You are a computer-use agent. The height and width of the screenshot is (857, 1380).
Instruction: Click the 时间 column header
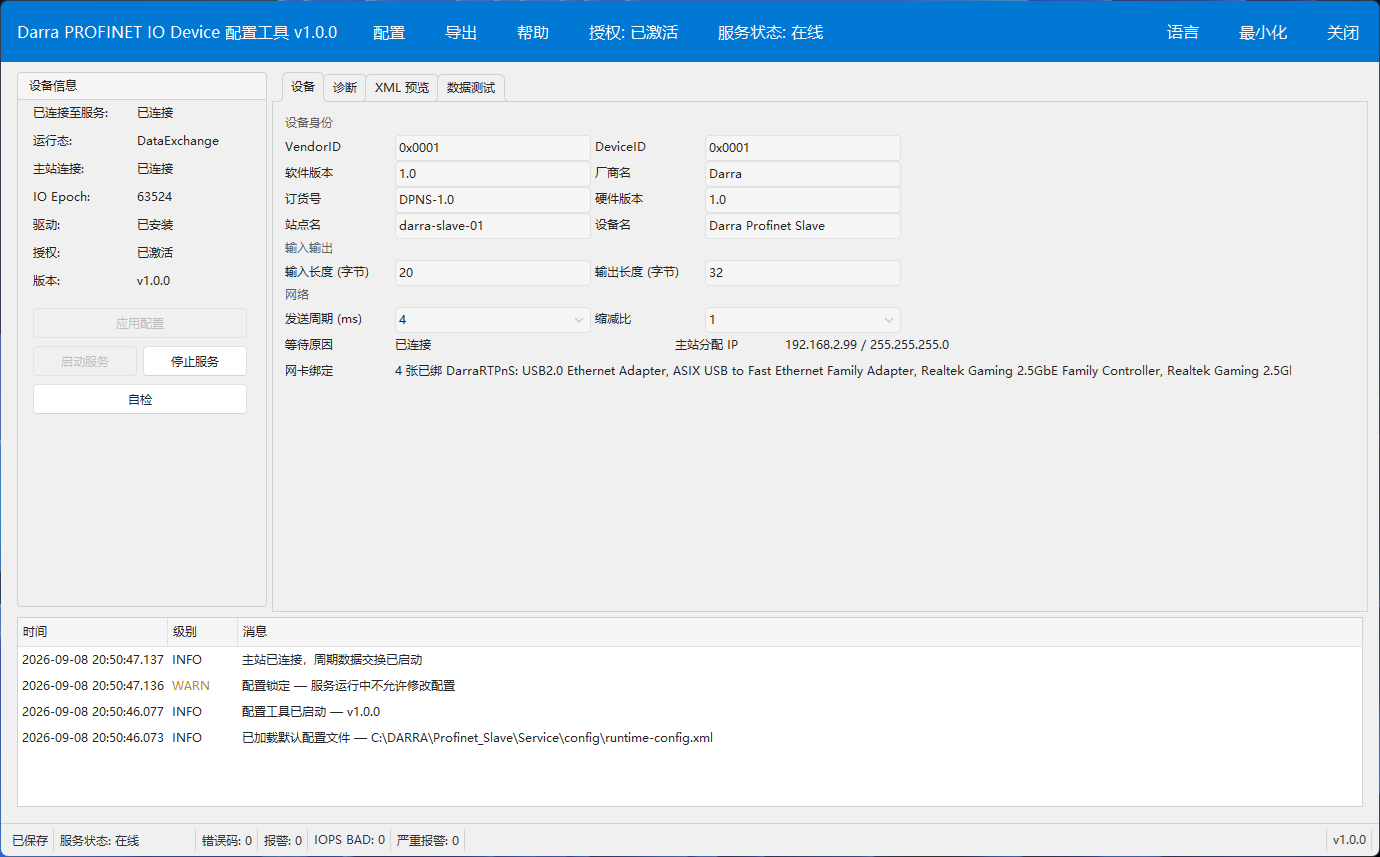[x=93, y=632]
